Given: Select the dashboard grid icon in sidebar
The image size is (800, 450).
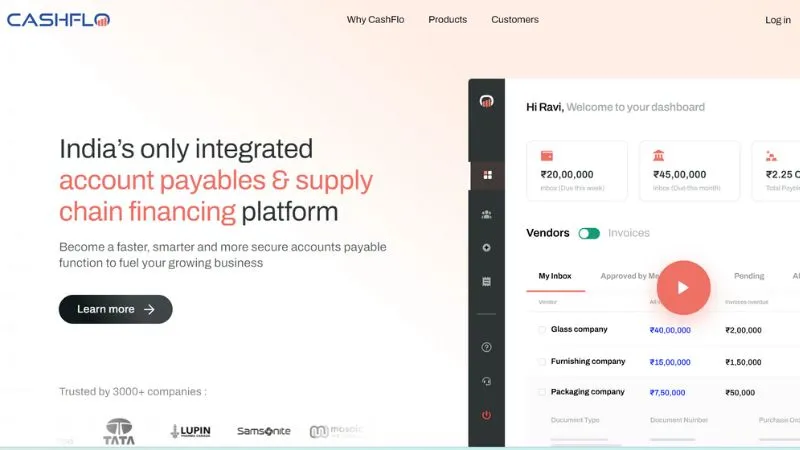Looking at the screenshot, I should coord(487,175).
